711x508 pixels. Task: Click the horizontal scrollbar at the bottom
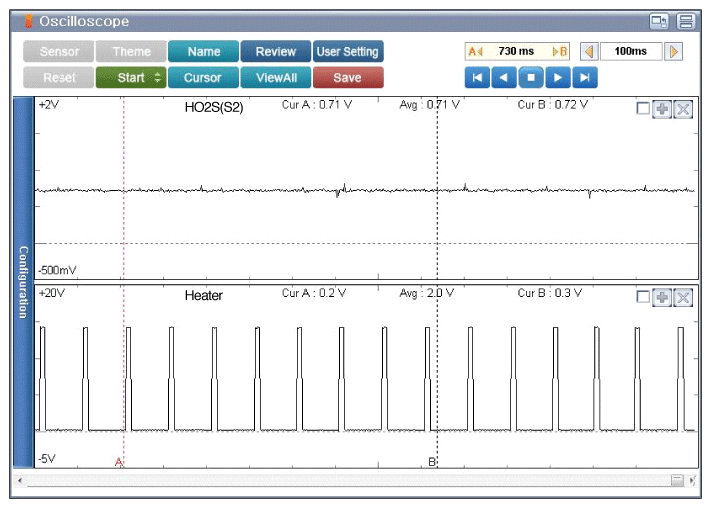tap(350, 481)
